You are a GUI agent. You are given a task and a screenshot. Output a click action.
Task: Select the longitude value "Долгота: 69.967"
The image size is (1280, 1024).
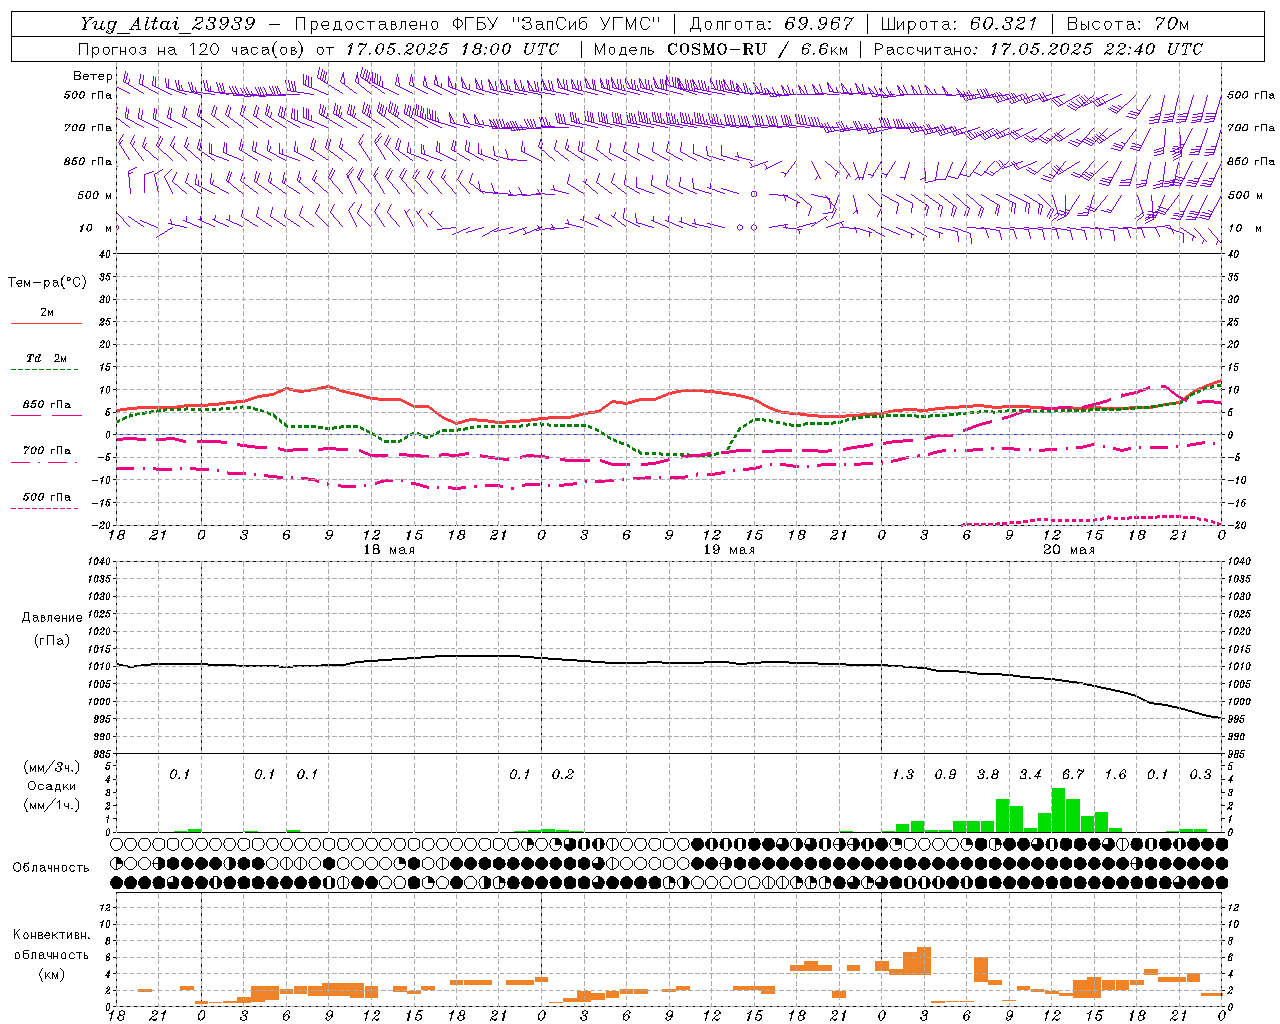(772, 23)
